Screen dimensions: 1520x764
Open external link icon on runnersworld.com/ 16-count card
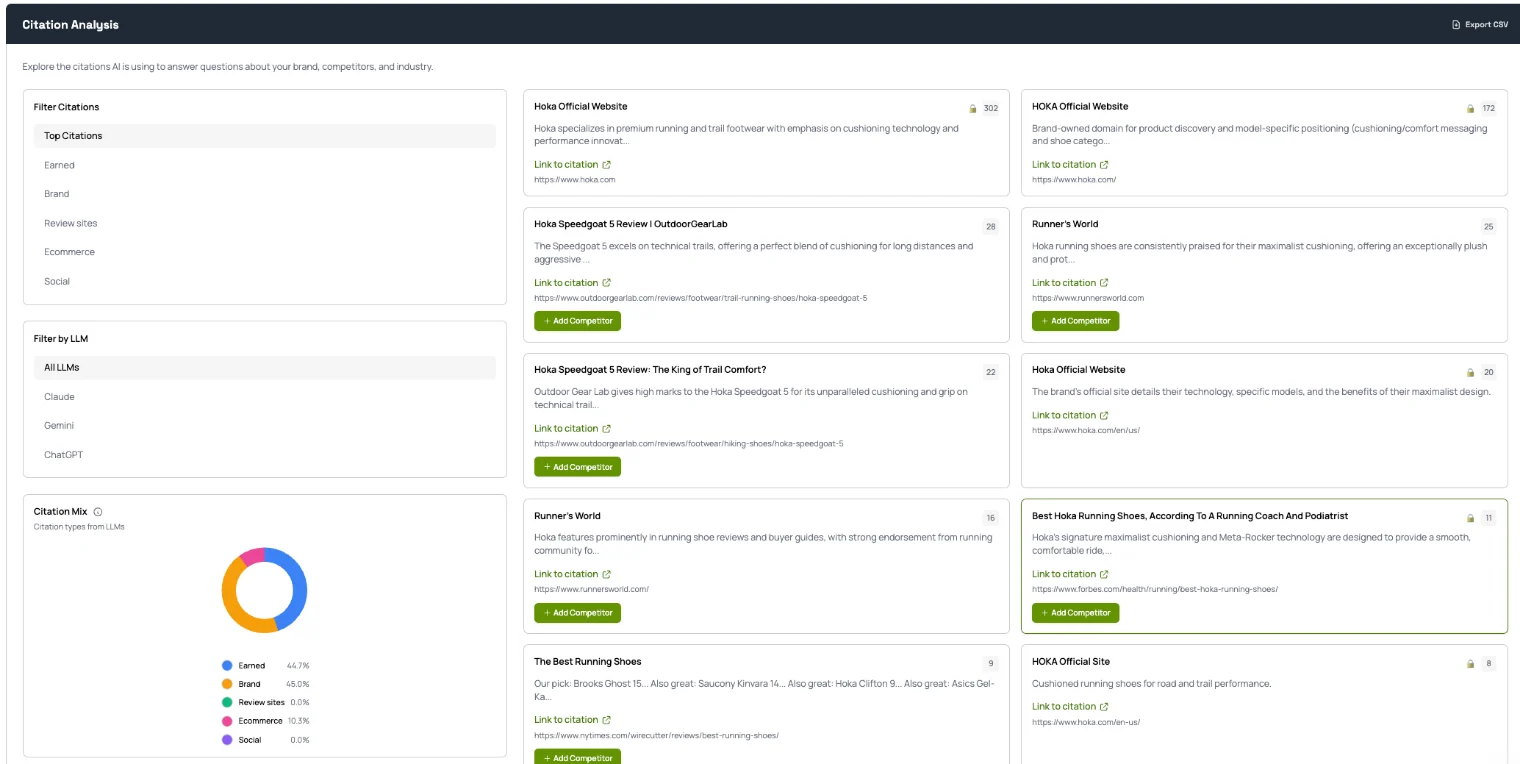click(606, 574)
